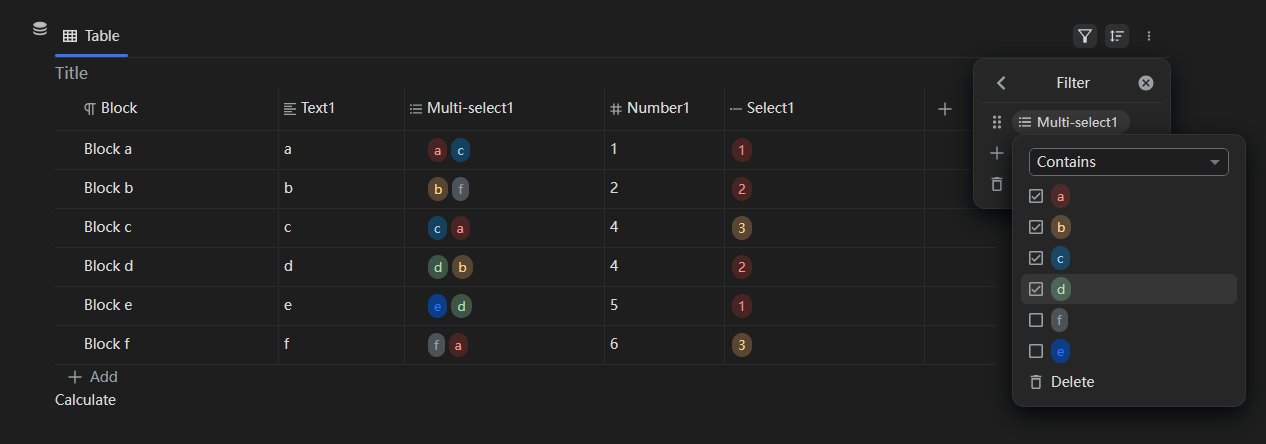Click the Title input field
1266x444 pixels.
pos(72,73)
